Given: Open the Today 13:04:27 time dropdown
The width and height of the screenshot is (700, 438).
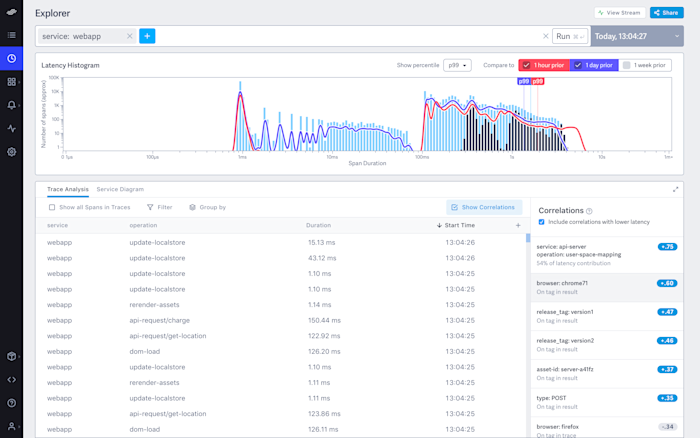Looking at the screenshot, I should [x=637, y=36].
